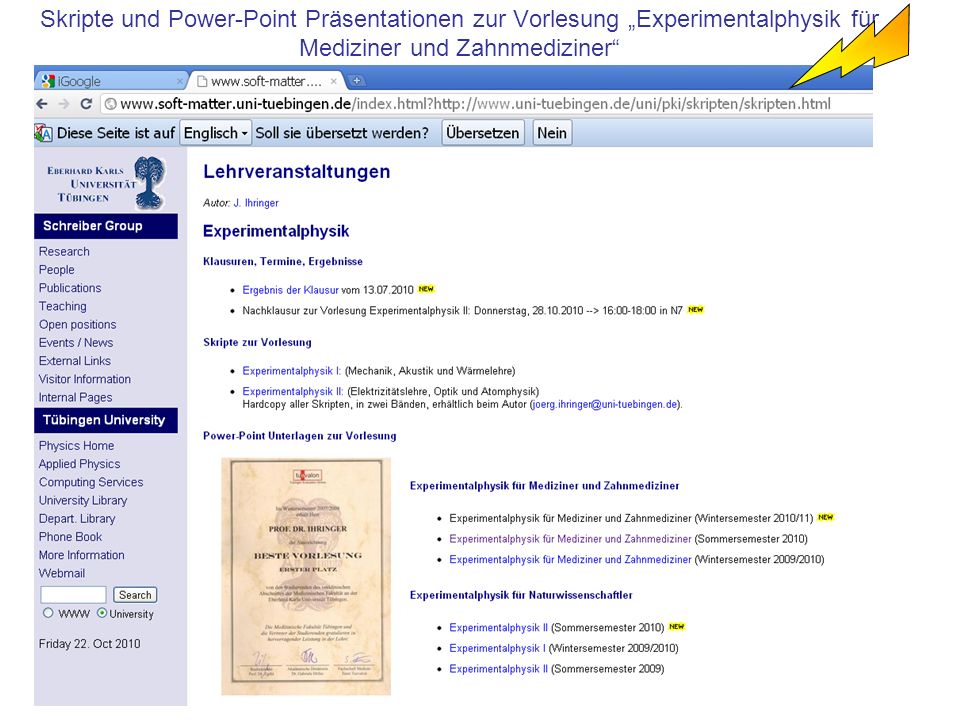The width and height of the screenshot is (960, 720).
Task: Open Mediziner und Zahnmediziner Wintersemester 2009/2010 link
Action: tap(570, 560)
